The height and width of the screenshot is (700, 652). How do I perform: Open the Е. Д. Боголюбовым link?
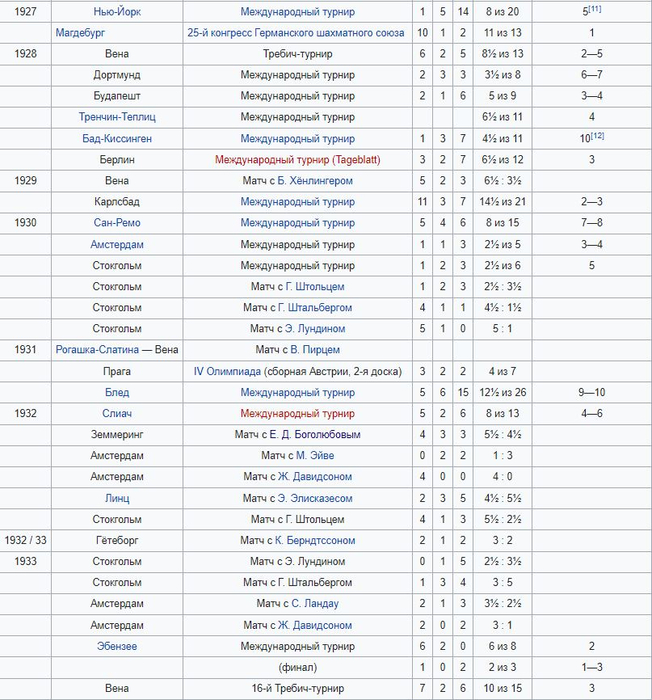315,434
